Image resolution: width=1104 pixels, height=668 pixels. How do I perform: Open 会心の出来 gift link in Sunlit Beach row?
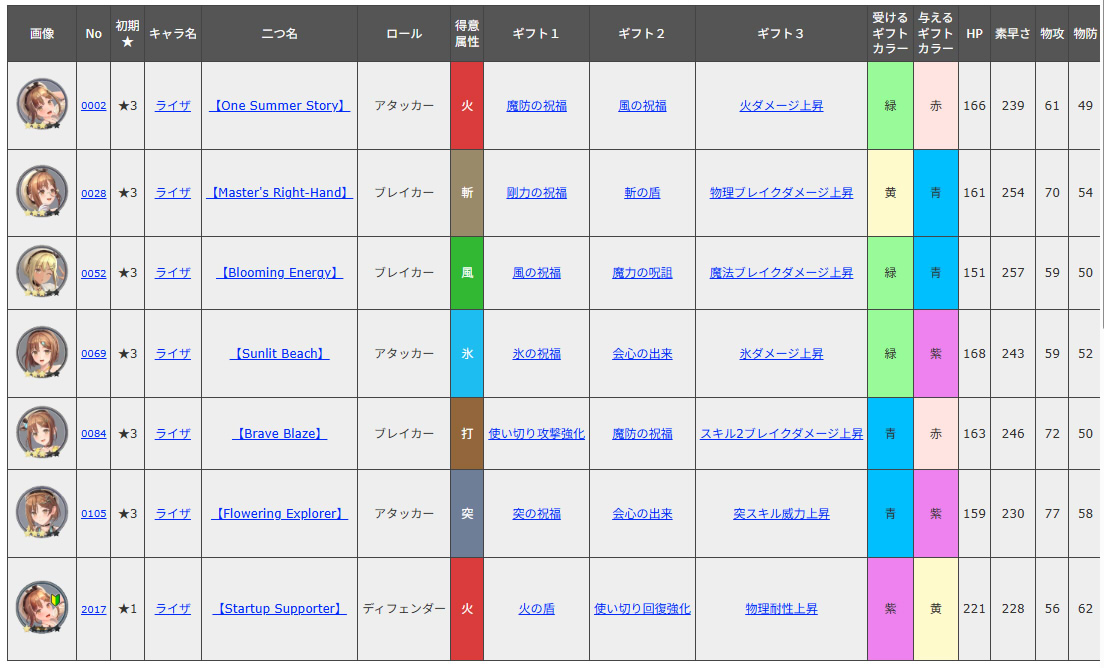pos(642,353)
